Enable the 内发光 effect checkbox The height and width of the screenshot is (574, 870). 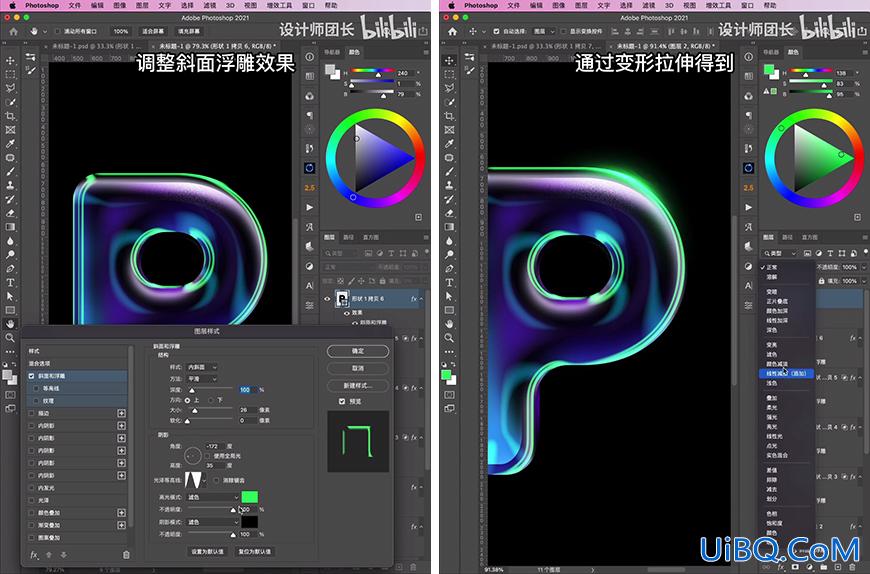point(32,488)
